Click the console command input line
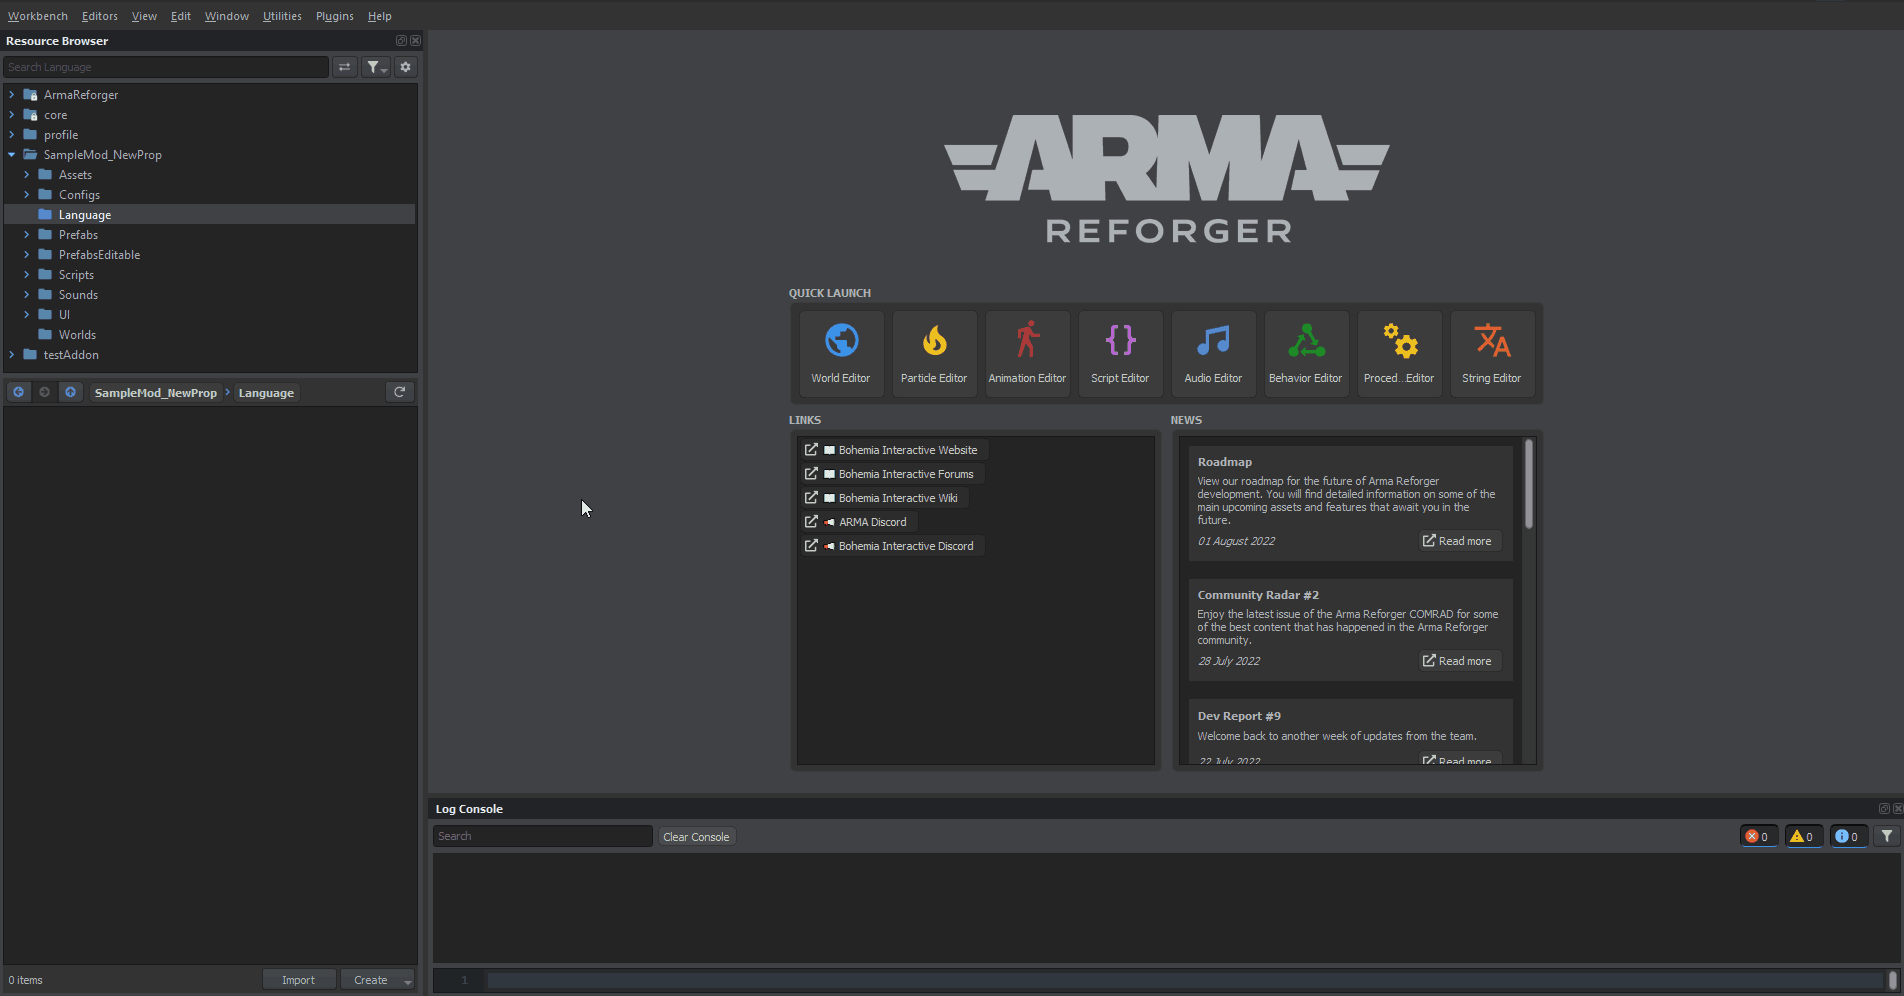This screenshot has width=1904, height=996. (1185, 980)
